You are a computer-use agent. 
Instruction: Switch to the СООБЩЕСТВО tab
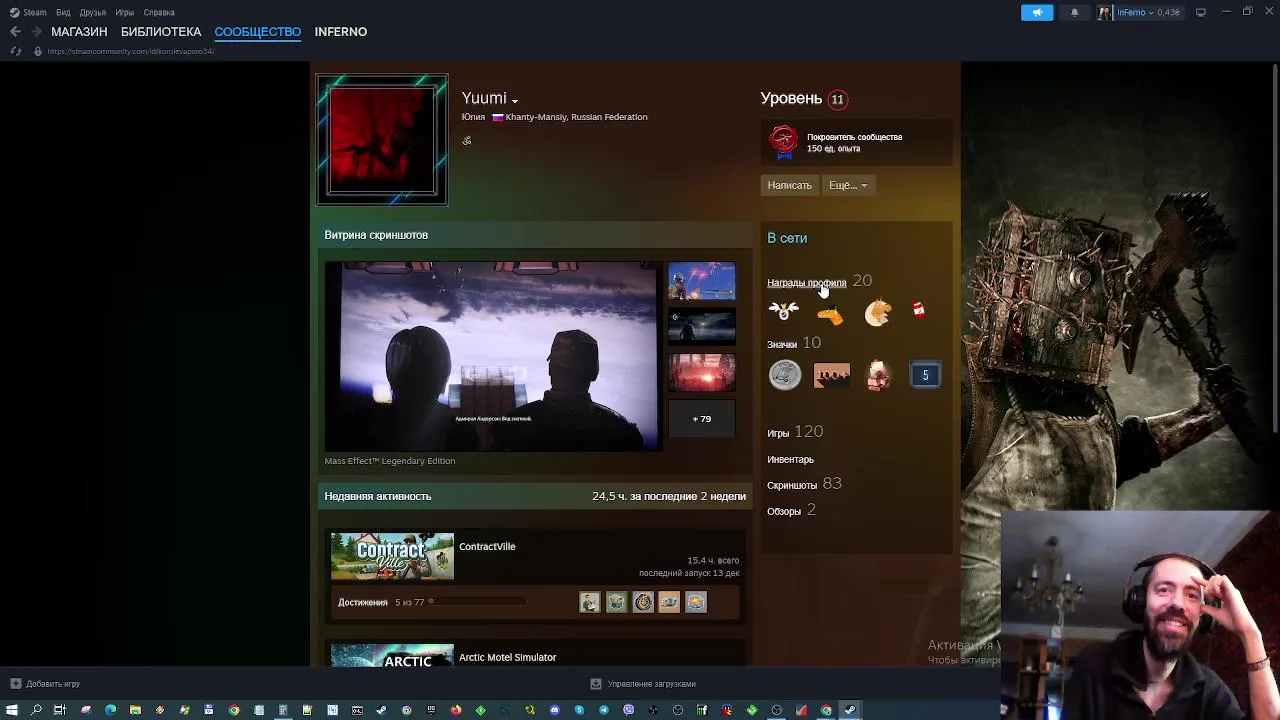[x=257, y=32]
